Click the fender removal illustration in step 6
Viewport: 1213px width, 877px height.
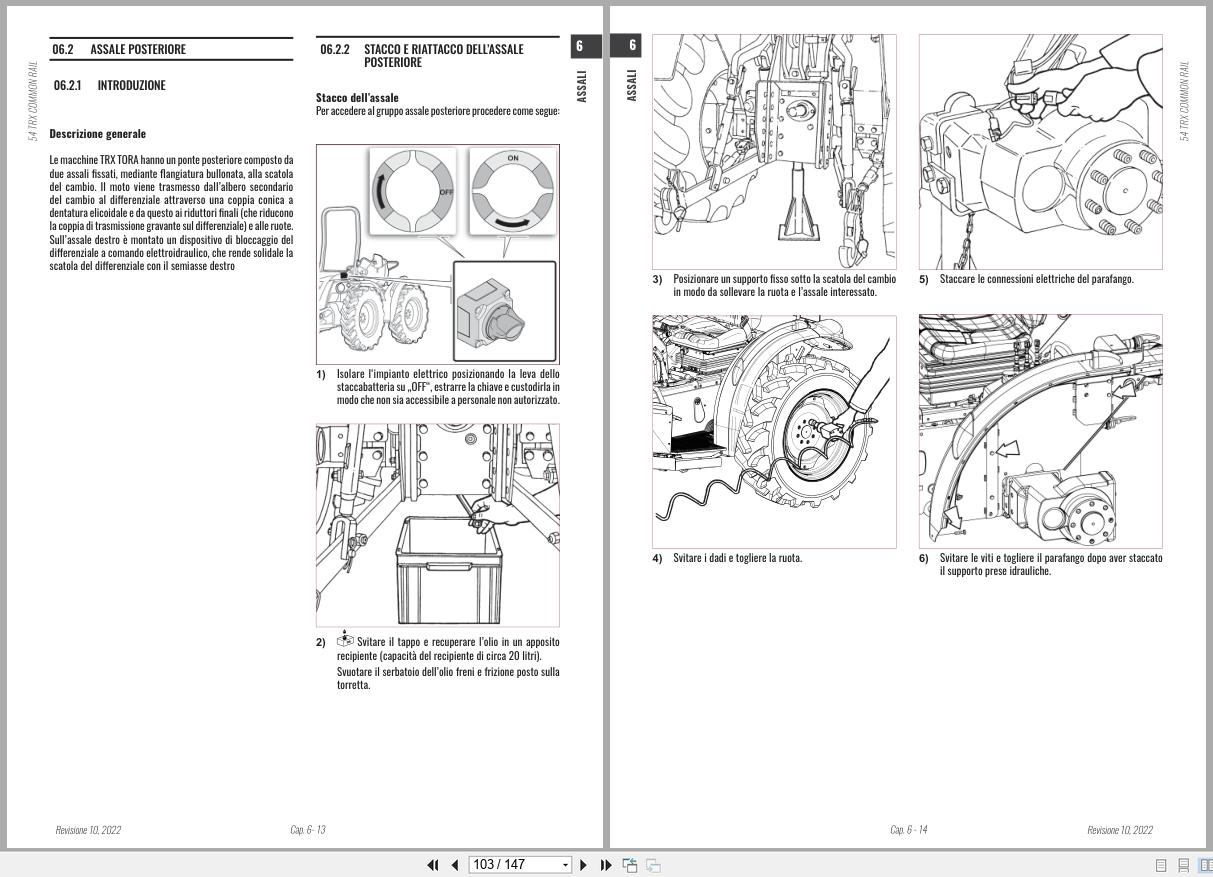point(1040,431)
